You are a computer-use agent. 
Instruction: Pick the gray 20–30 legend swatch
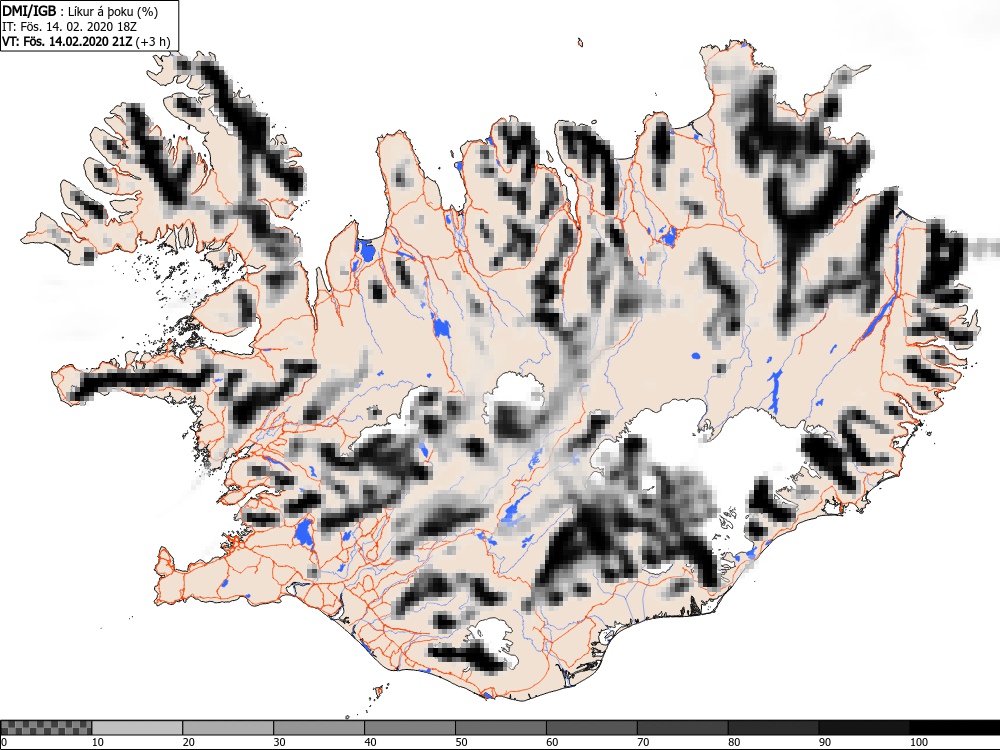(228, 728)
